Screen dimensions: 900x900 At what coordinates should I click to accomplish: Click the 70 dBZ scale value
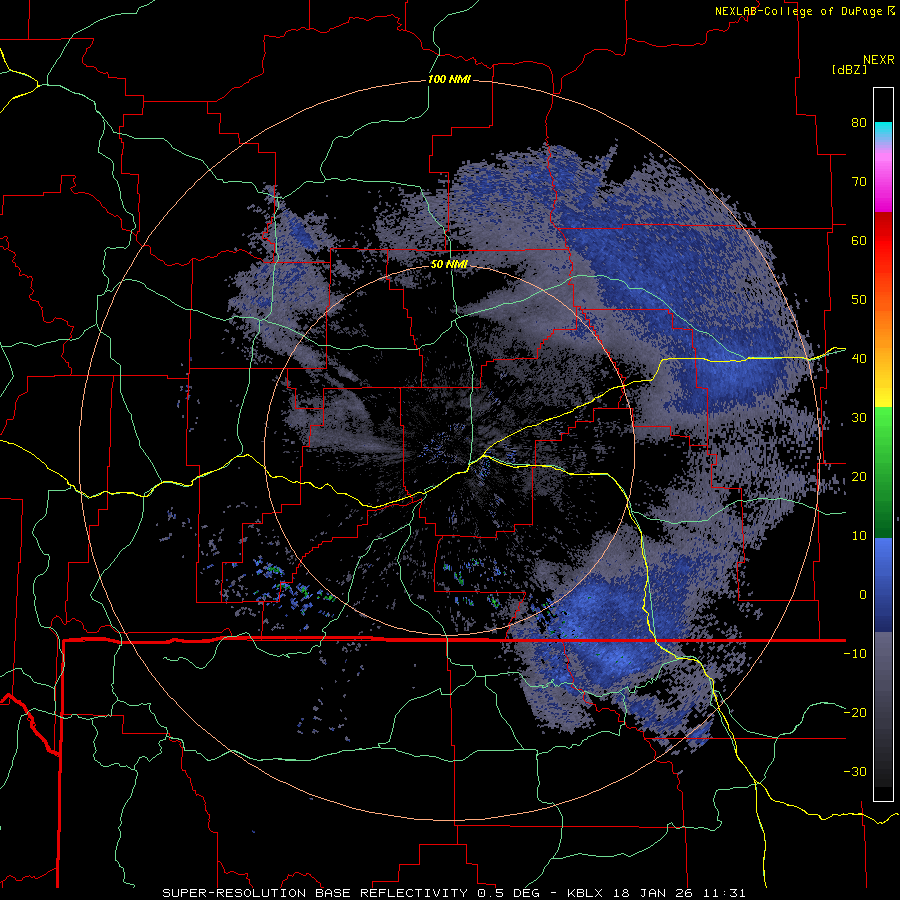point(859,181)
